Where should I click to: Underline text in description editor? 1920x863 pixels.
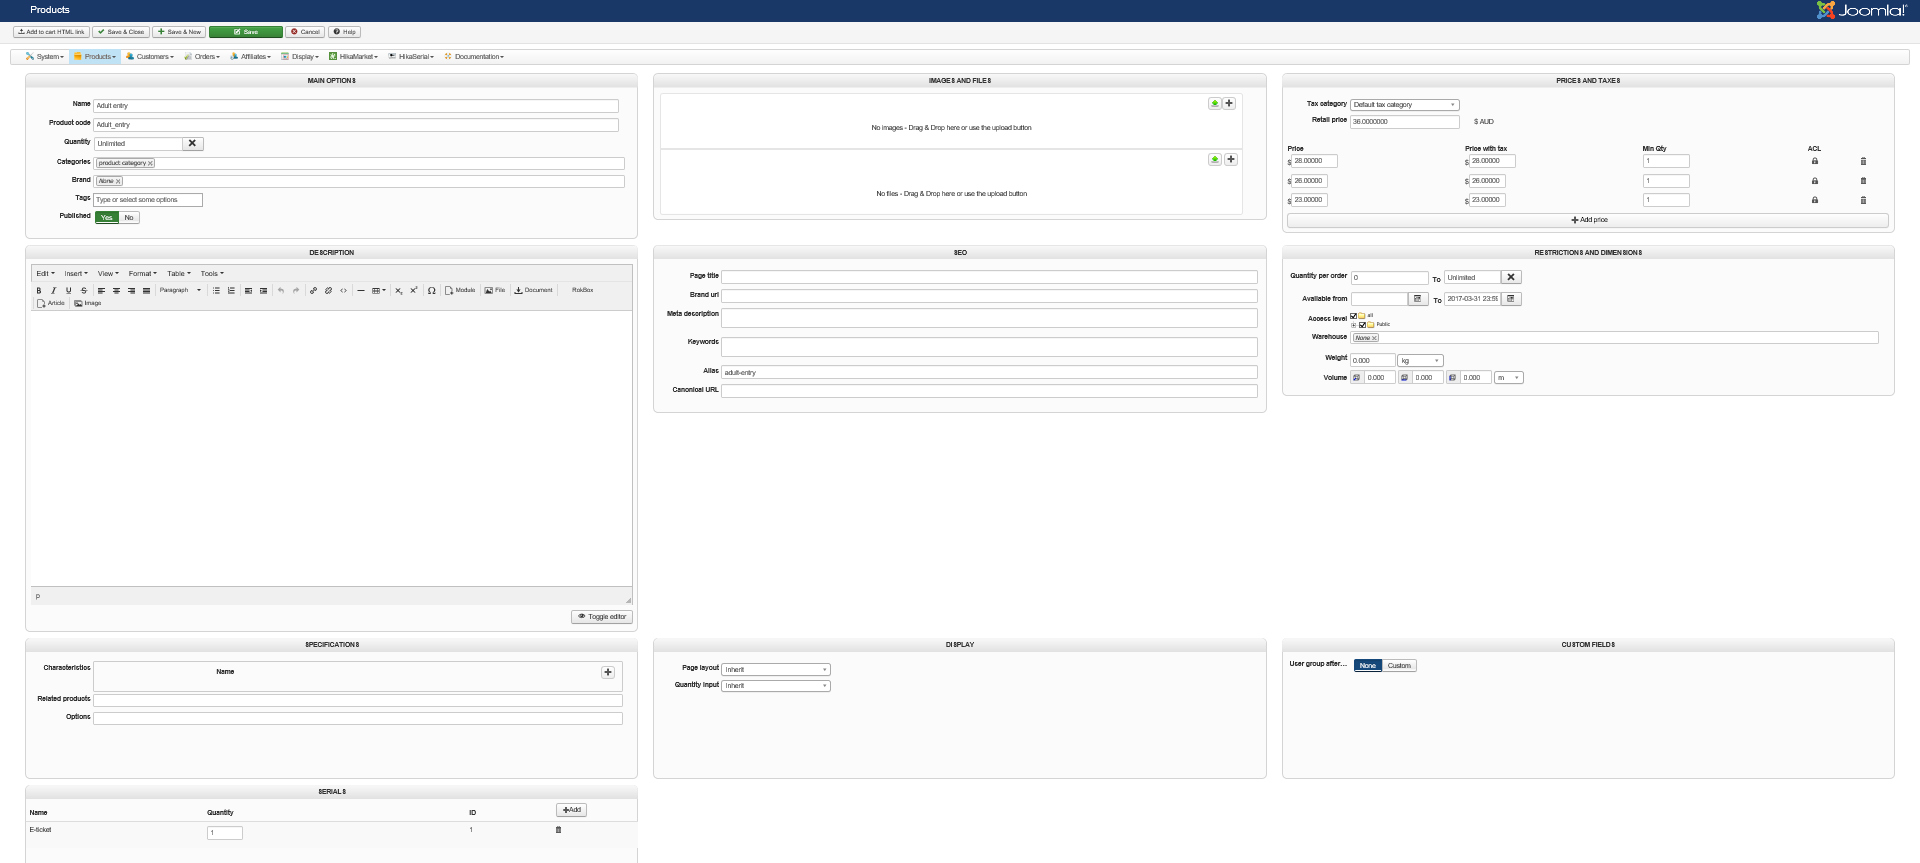69,291
